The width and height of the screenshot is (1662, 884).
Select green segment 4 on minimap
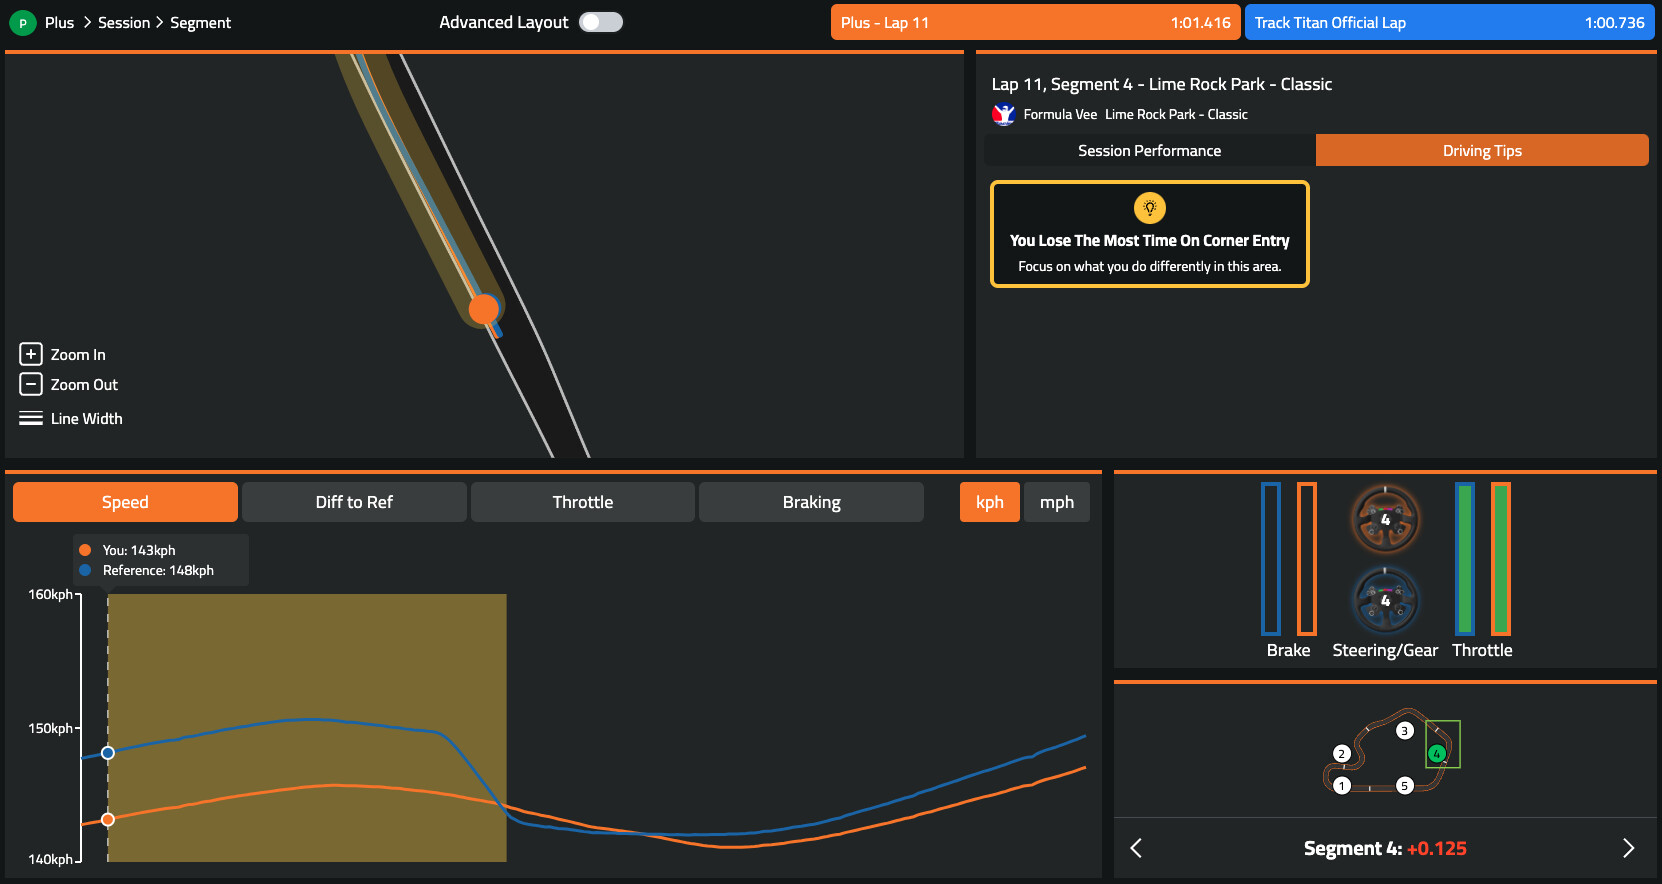click(x=1437, y=754)
